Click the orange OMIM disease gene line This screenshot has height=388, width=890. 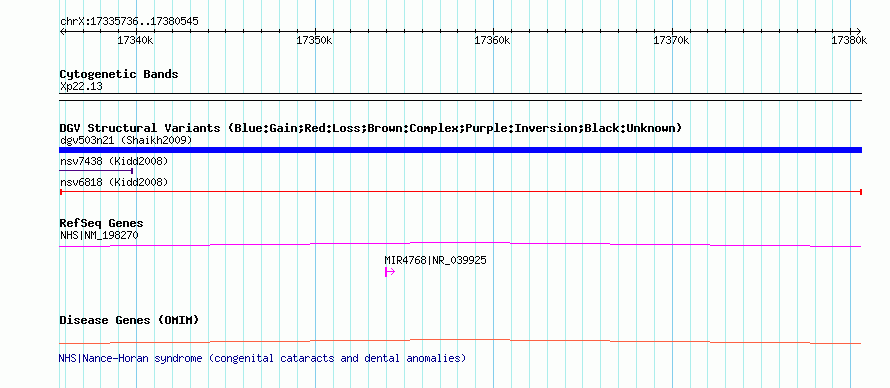pos(460,341)
